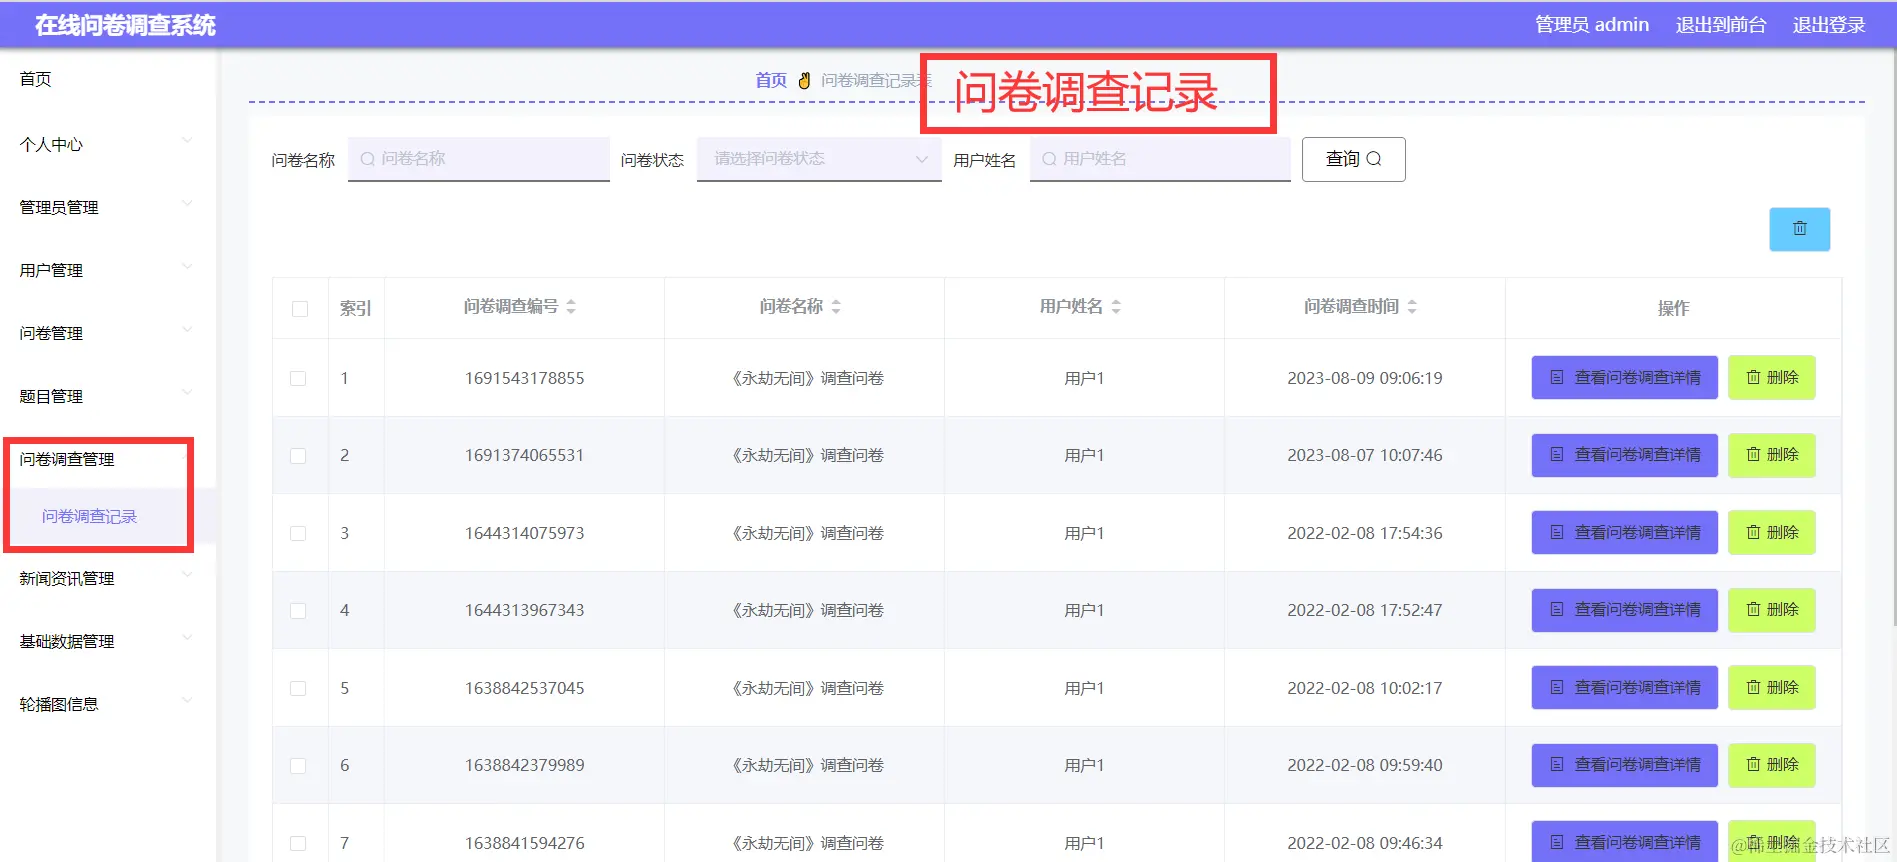Screen dimensions: 1897x862
Task: Open the 请选择问卷状态 dropdown
Action: 819,159
